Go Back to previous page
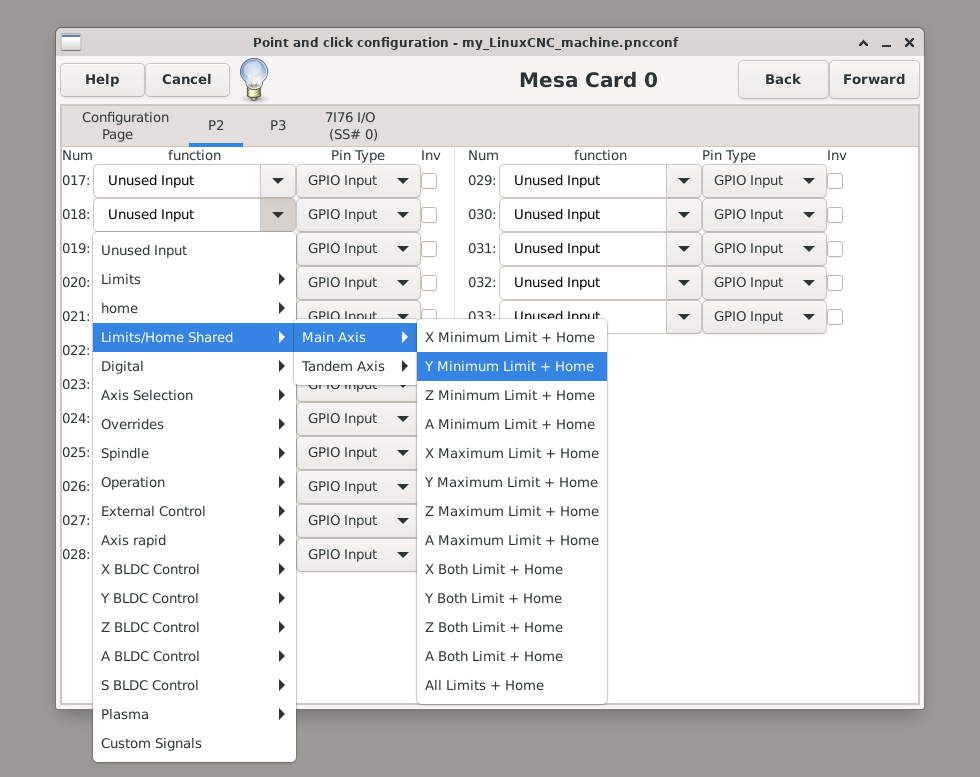The image size is (980, 777). pos(782,80)
